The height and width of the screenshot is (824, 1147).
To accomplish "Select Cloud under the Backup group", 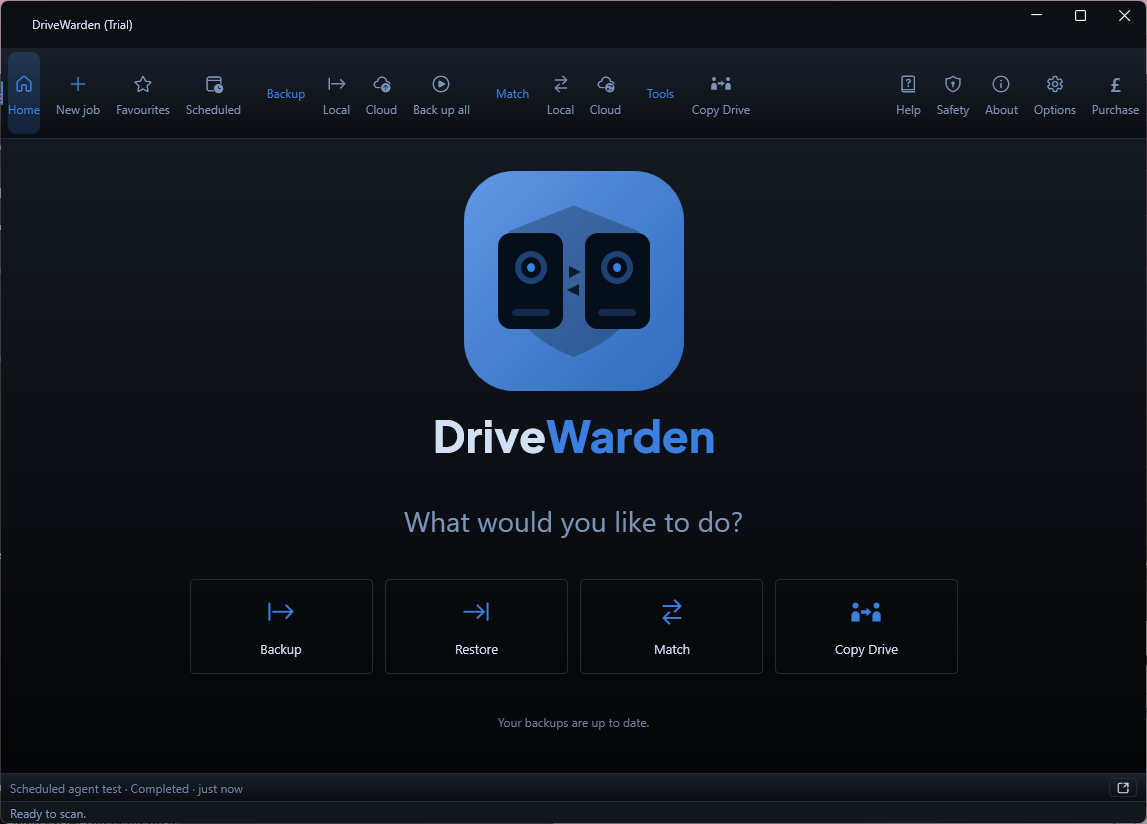I will [x=381, y=94].
